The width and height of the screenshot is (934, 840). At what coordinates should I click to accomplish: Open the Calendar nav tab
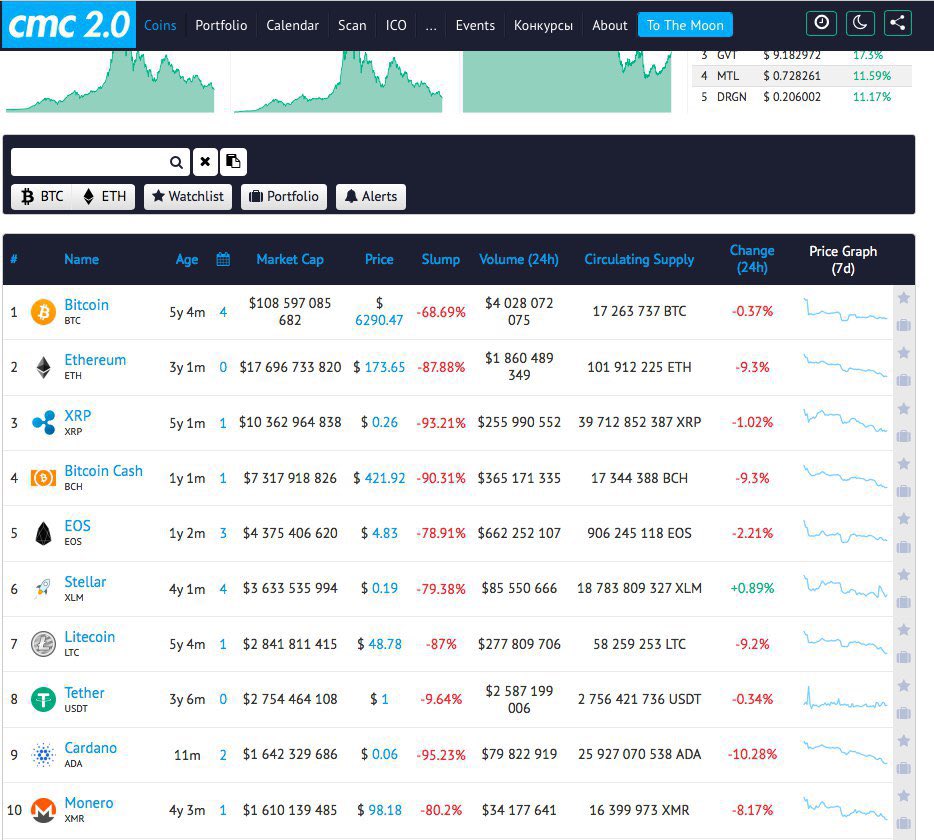(x=292, y=25)
